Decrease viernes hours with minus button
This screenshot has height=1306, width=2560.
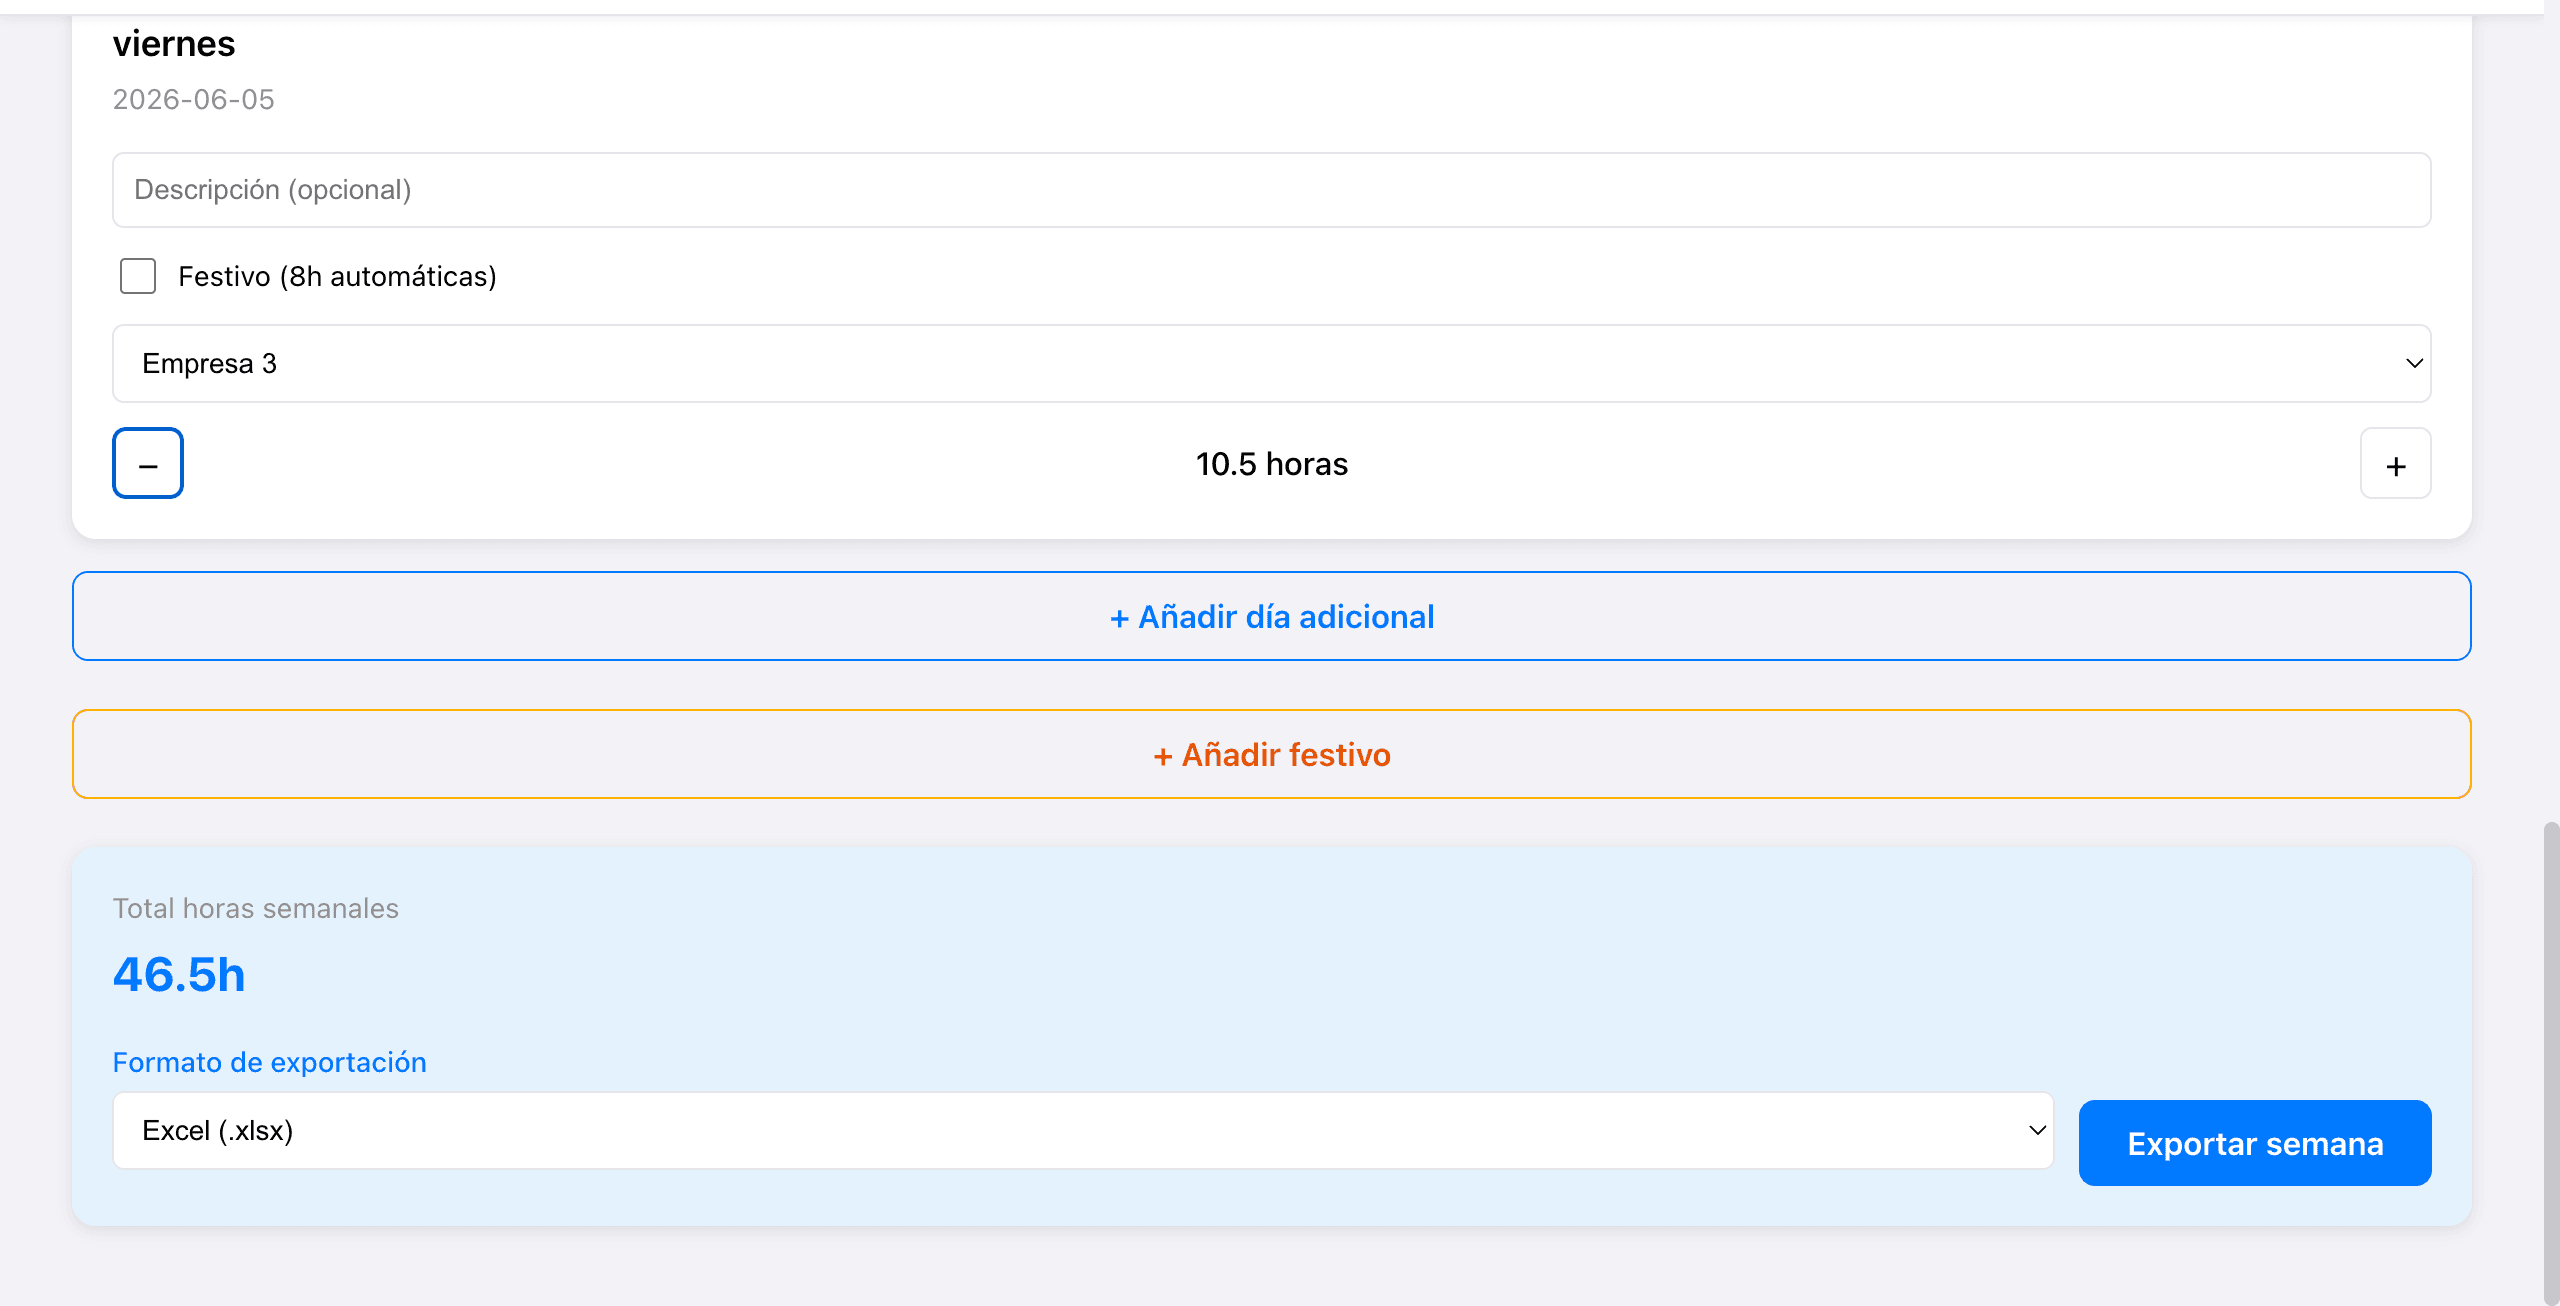148,463
